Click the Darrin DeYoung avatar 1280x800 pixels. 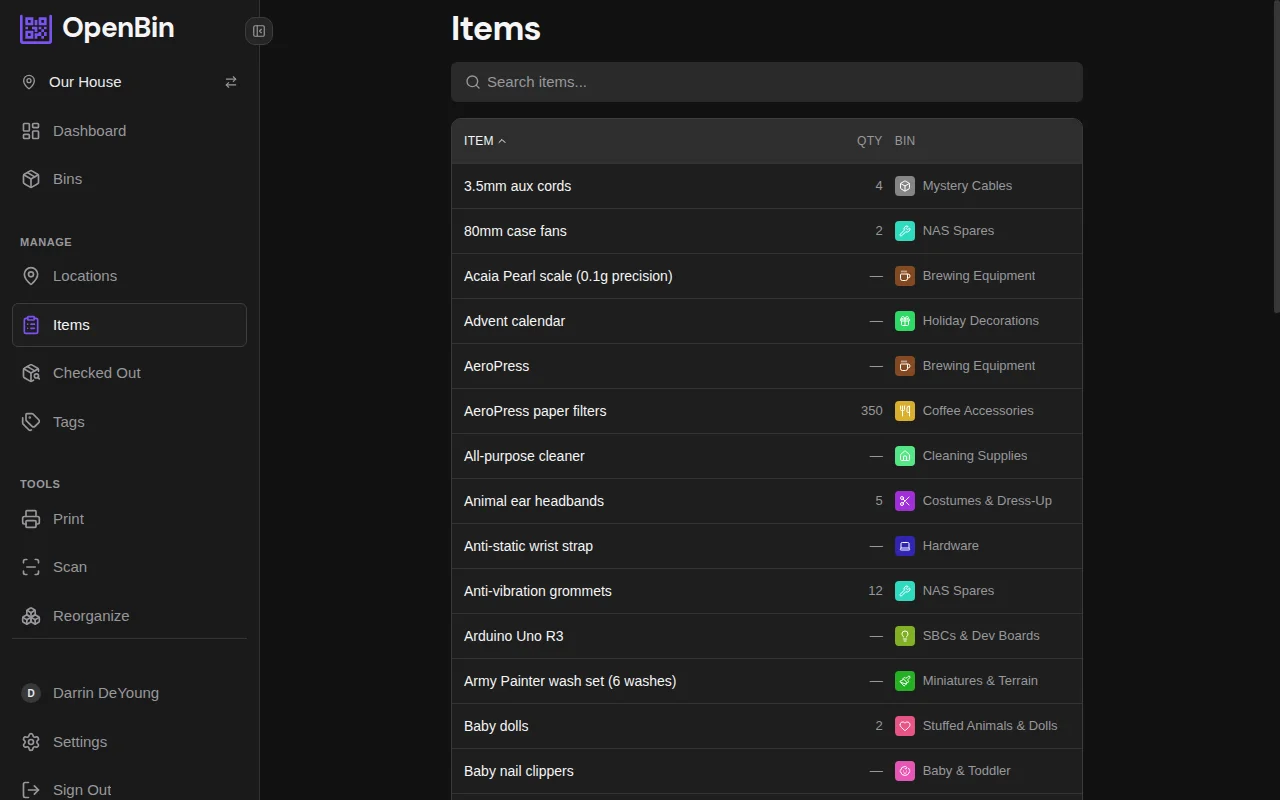coord(30,692)
